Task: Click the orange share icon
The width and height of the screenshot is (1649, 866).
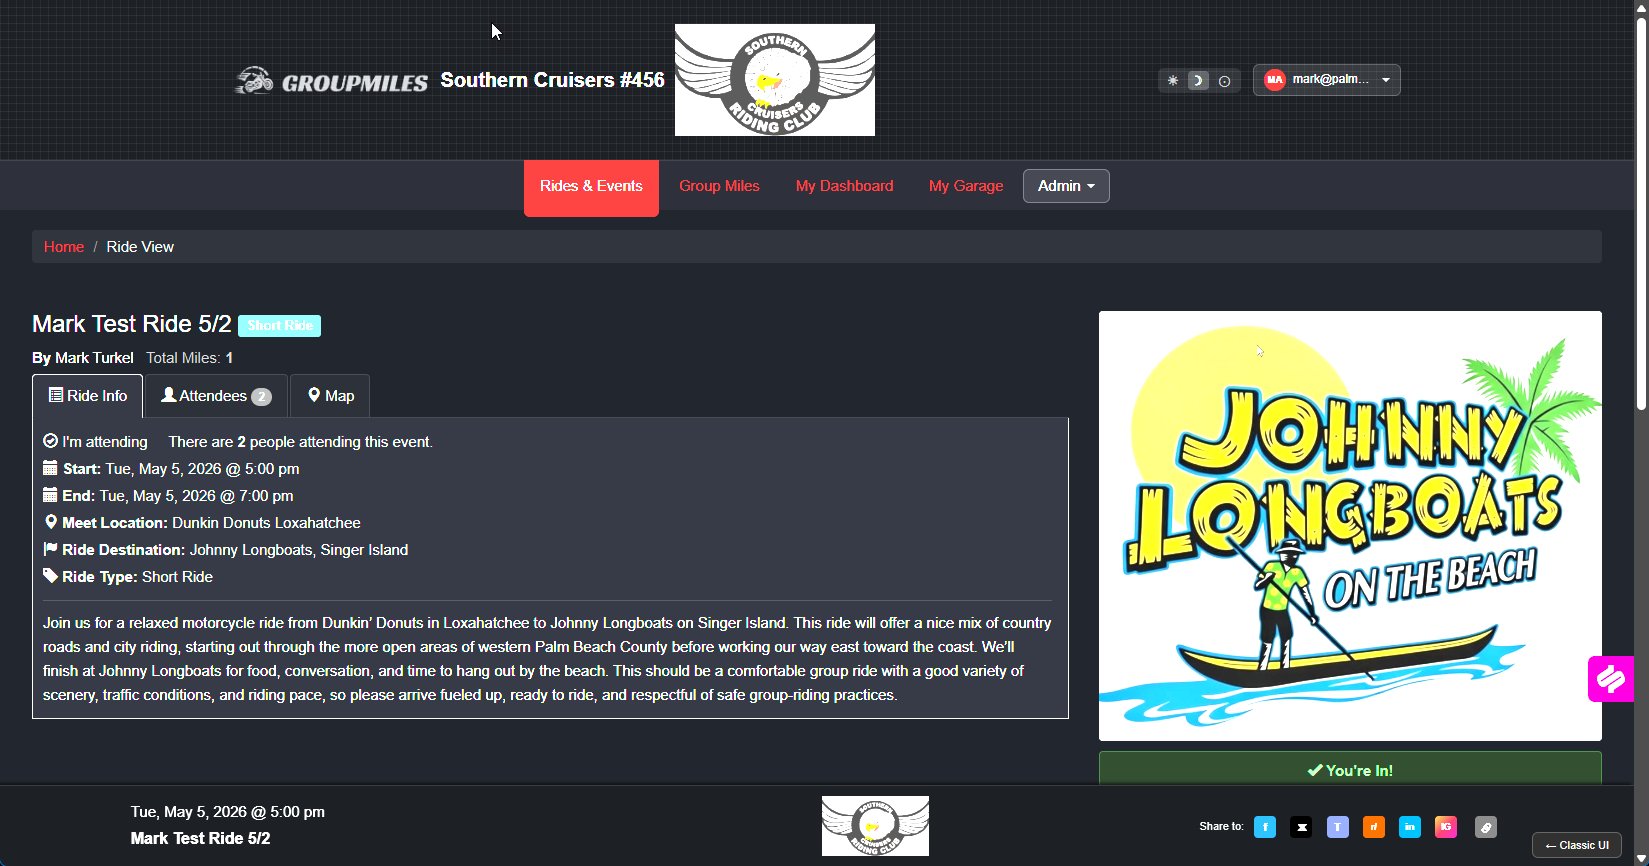Action: (1374, 827)
